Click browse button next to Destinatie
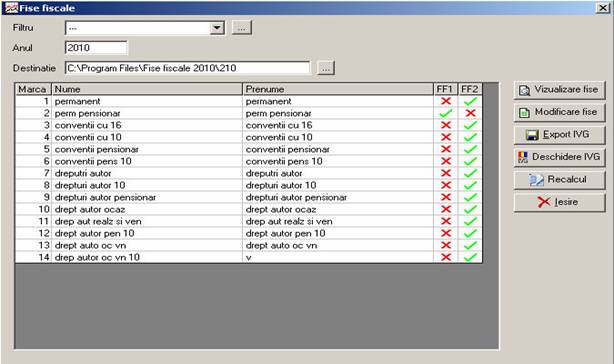Image resolution: width=614 pixels, height=364 pixels. pyautogui.click(x=325, y=68)
